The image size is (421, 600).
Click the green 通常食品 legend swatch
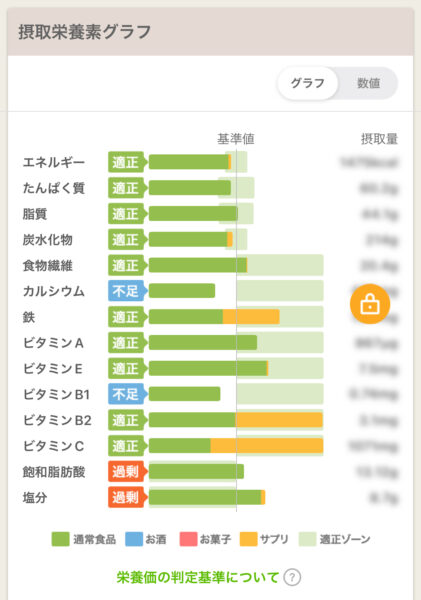(x=60, y=539)
